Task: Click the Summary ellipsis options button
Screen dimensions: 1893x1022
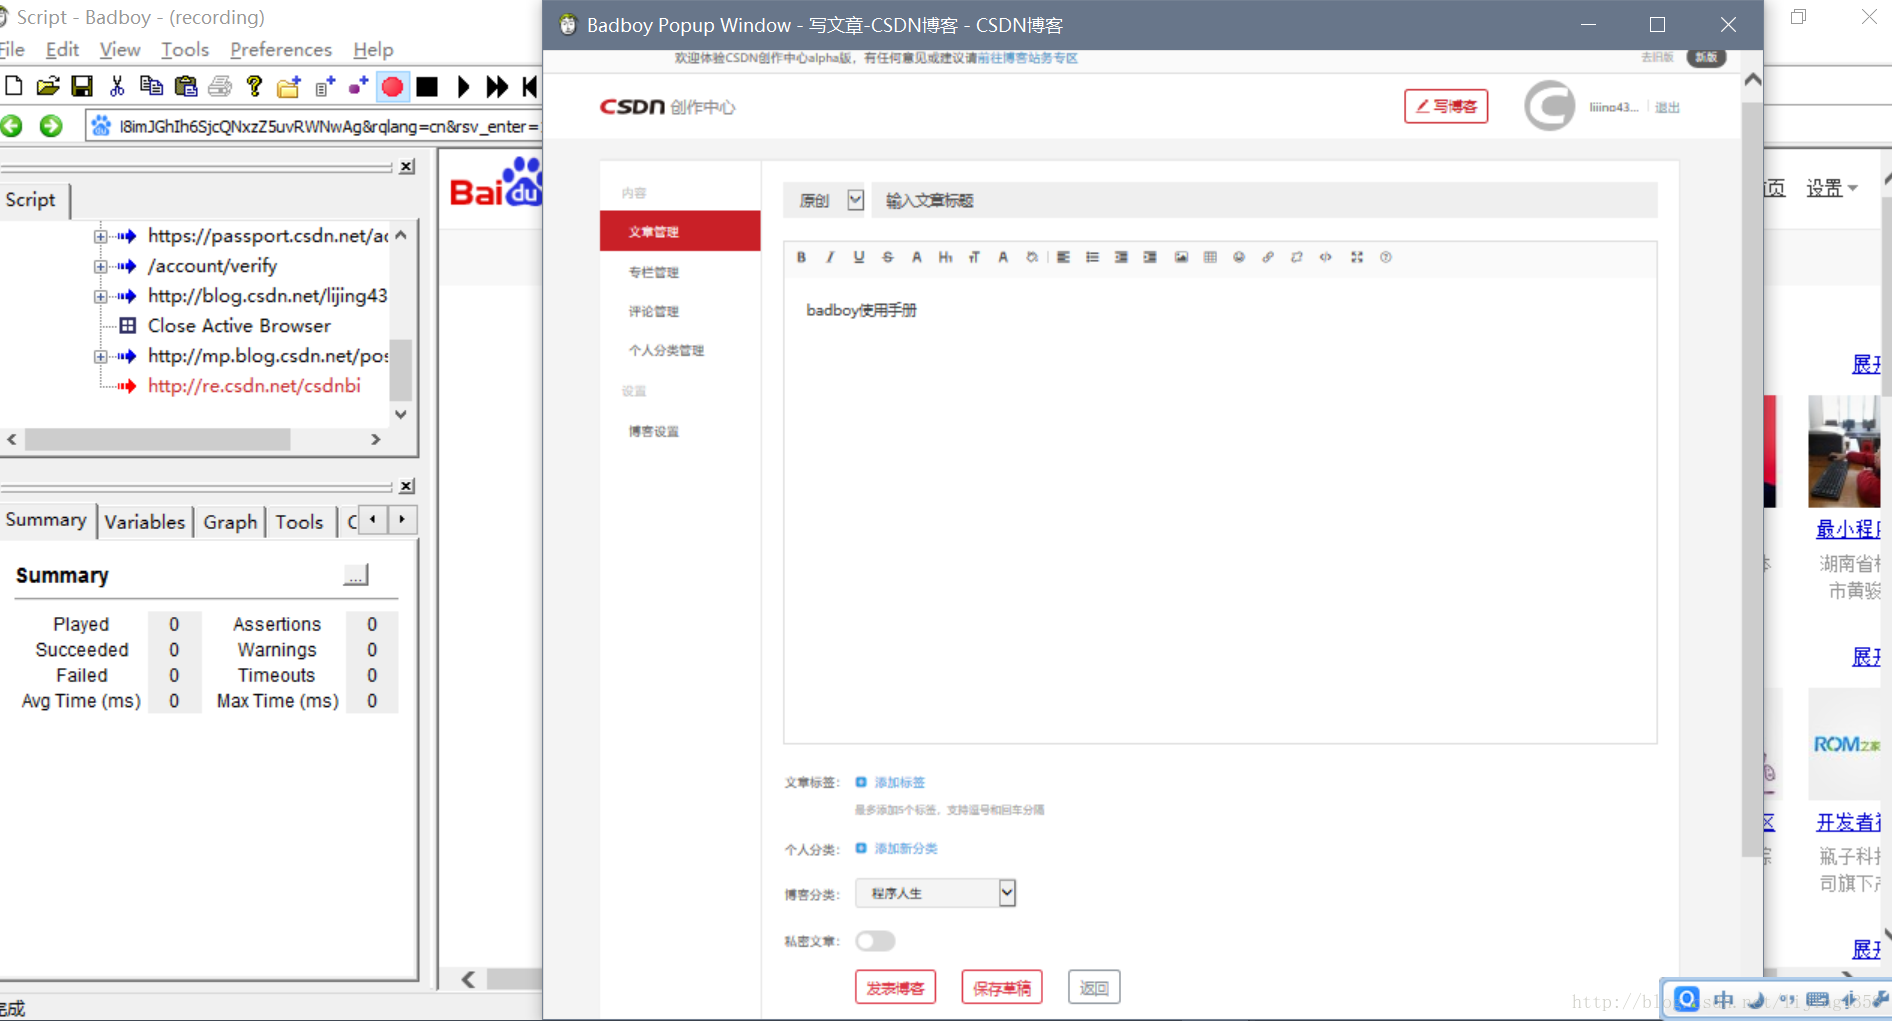Action: (x=356, y=576)
